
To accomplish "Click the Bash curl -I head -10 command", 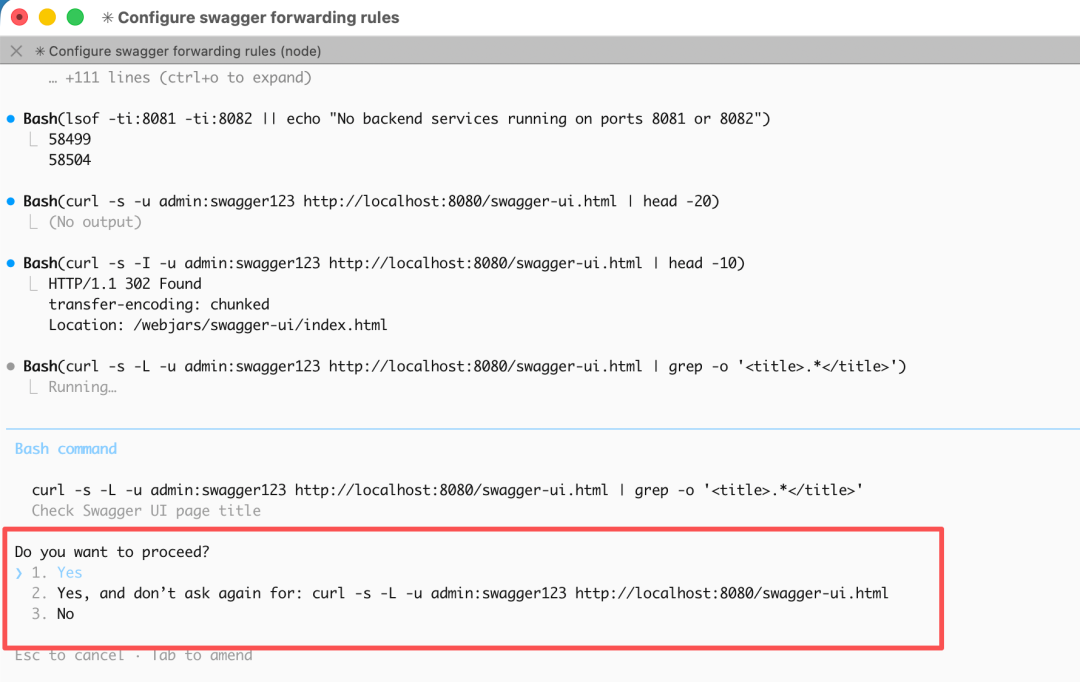I will pyautogui.click(x=384, y=263).
